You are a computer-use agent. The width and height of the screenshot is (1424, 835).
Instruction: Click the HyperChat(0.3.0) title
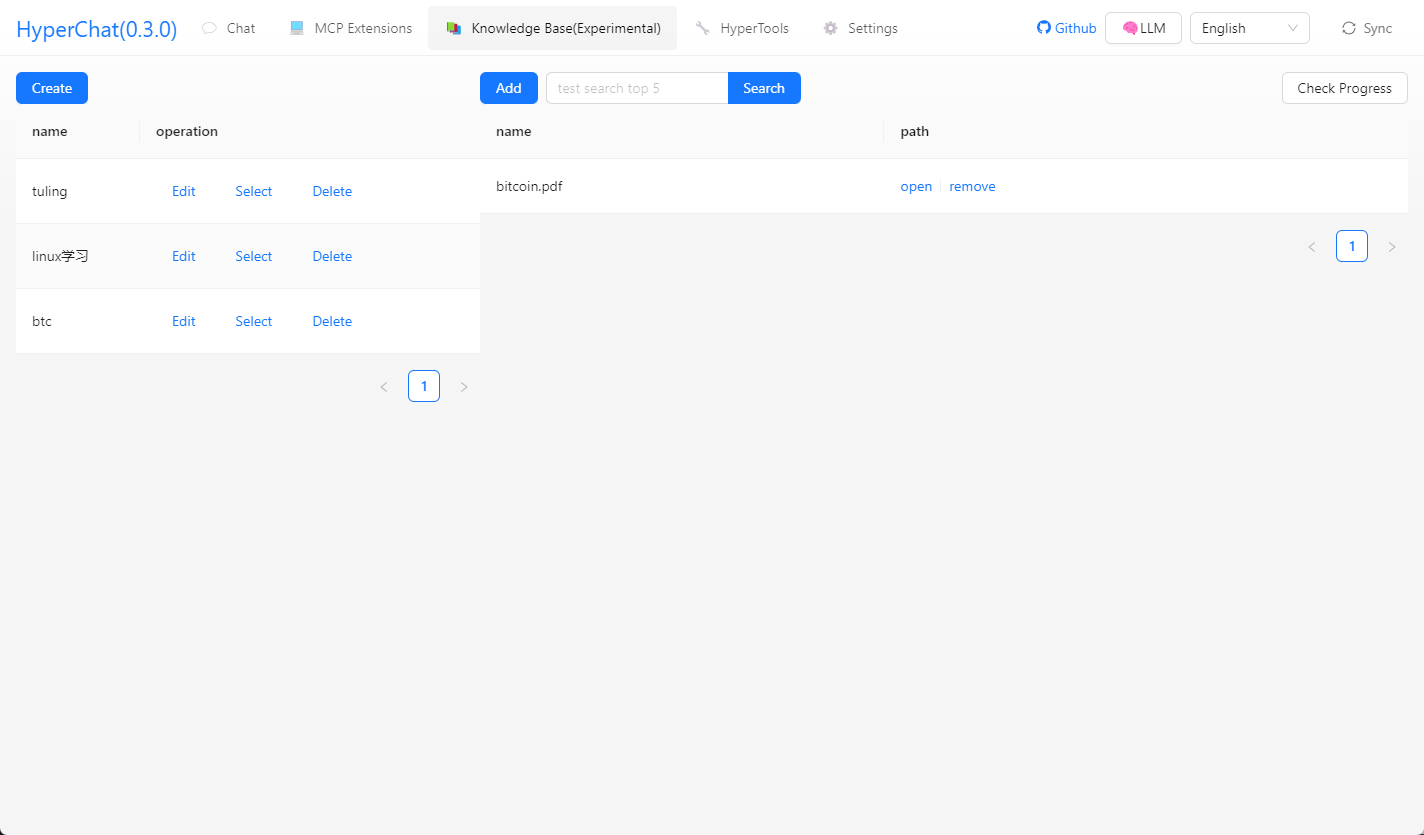pos(97,29)
